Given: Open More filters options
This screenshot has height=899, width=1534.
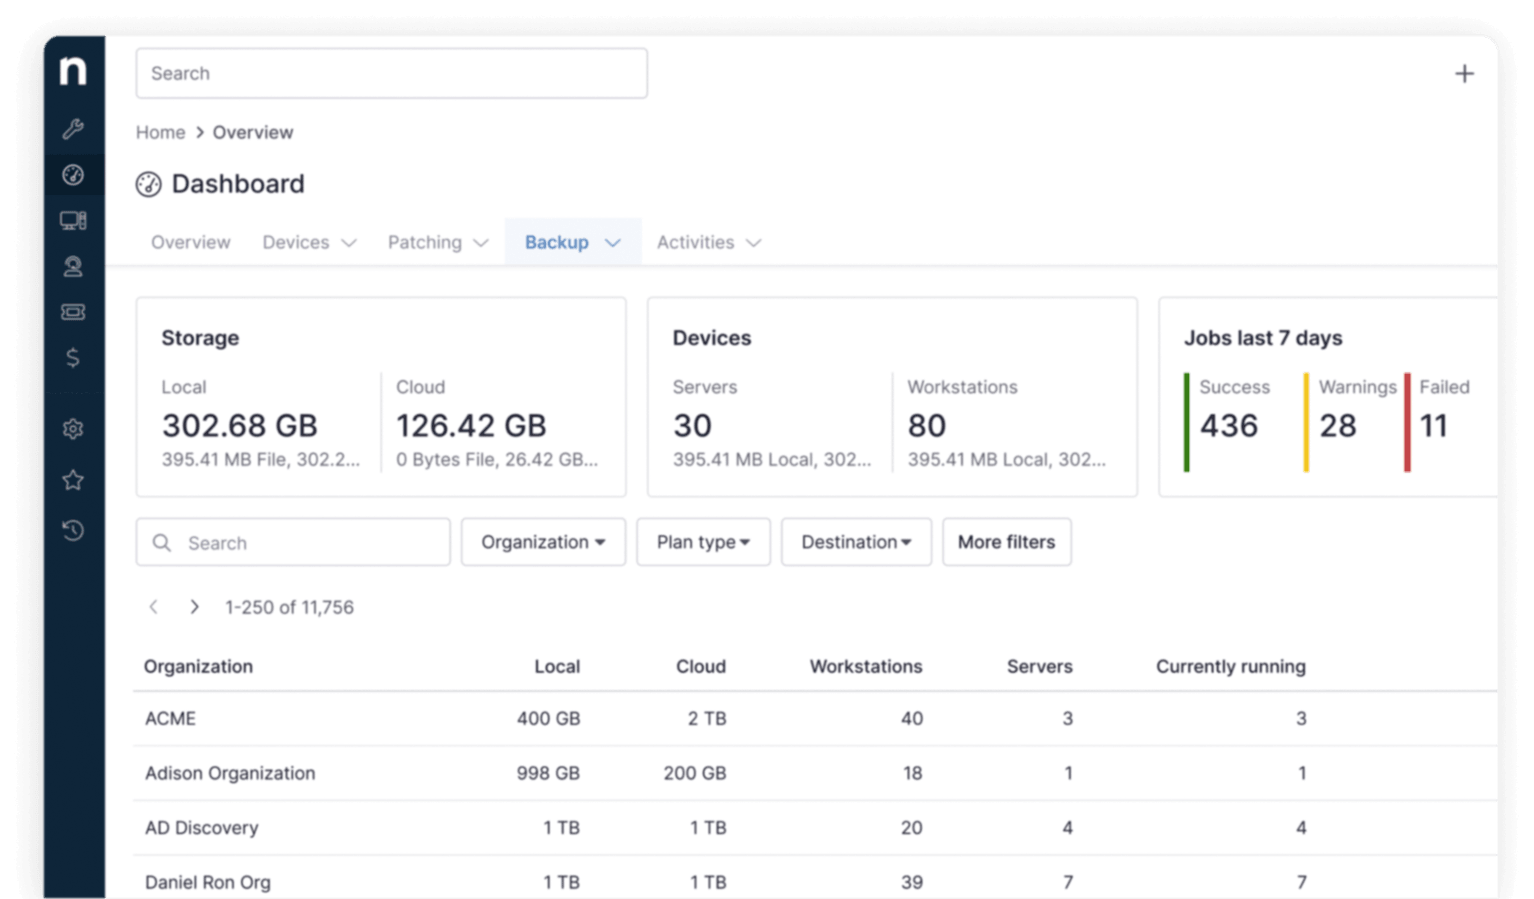Looking at the screenshot, I should (x=1006, y=542).
